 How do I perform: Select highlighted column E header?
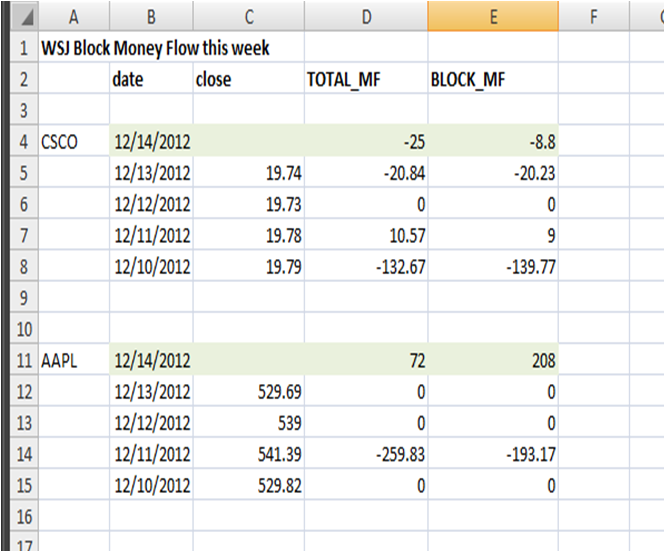point(493,16)
